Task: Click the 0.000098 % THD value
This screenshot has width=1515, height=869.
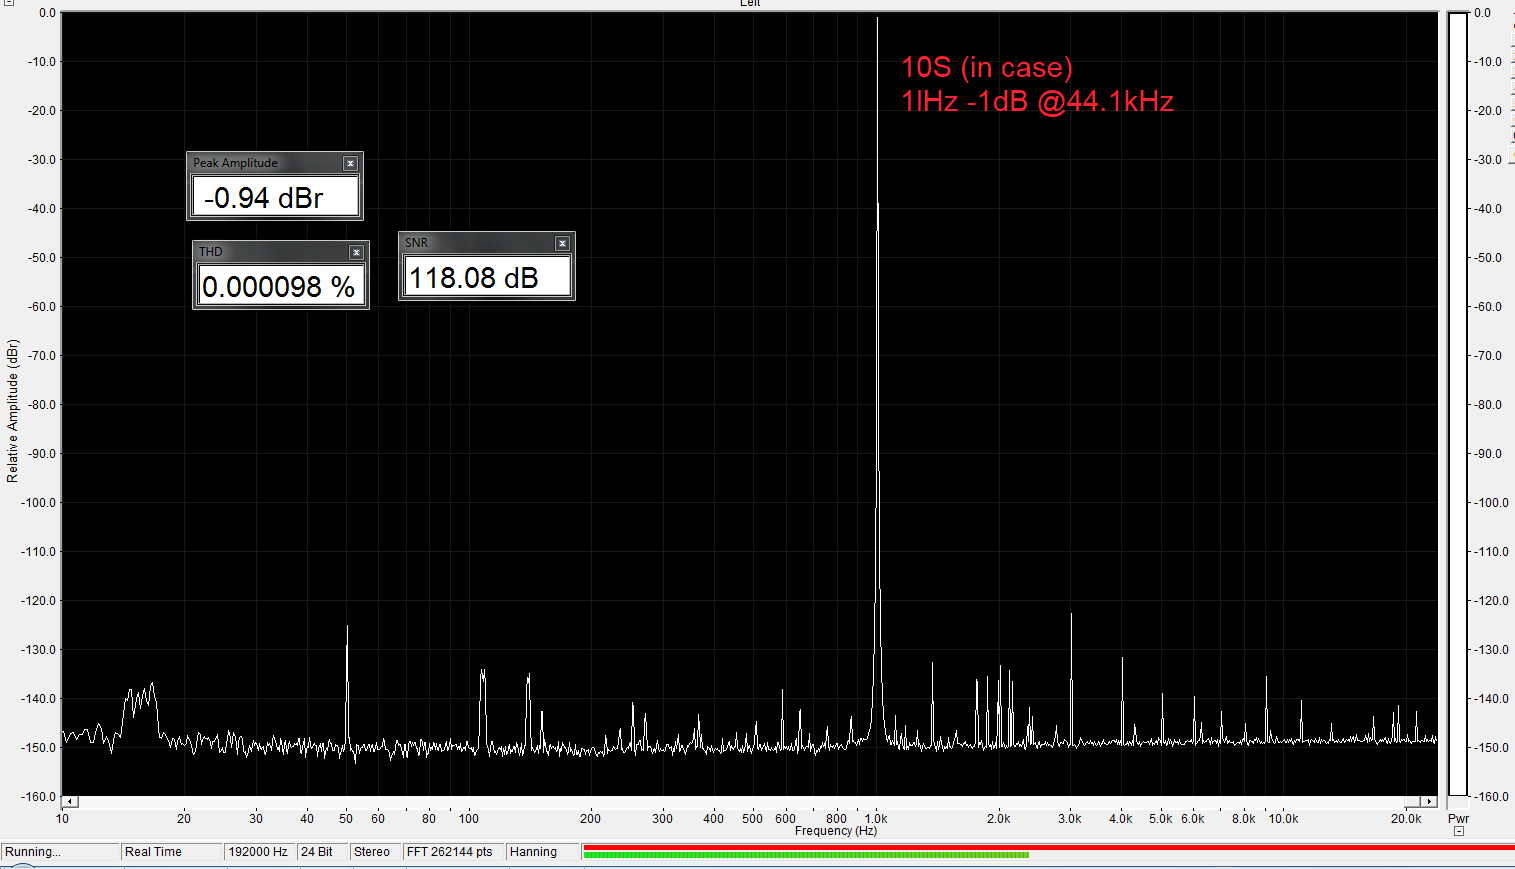Action: coord(281,286)
